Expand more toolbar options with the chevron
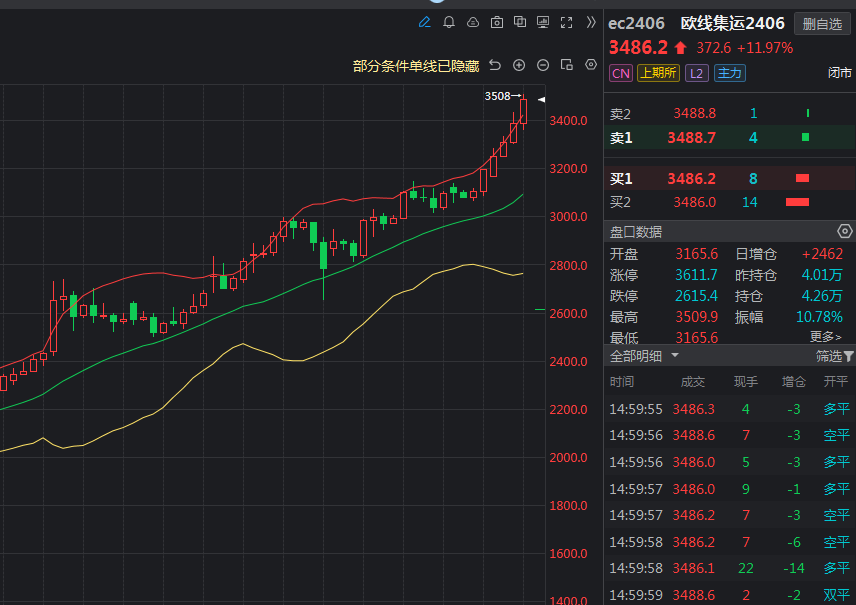The height and width of the screenshot is (605, 856). pos(592,22)
